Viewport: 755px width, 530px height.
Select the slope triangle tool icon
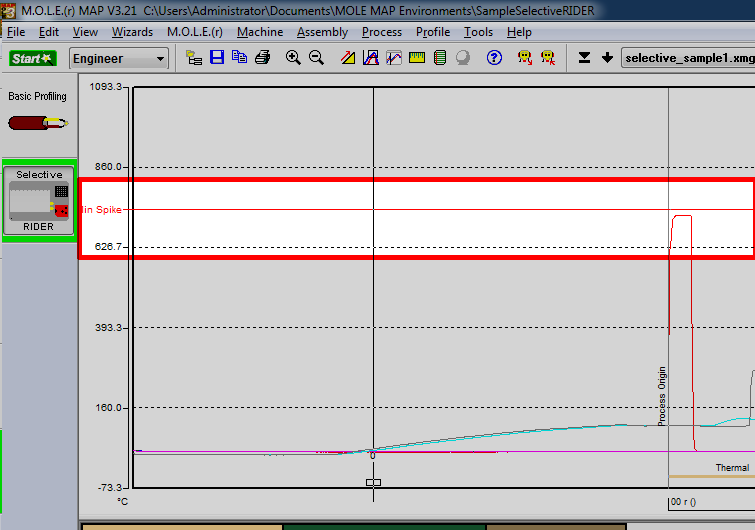pos(348,58)
